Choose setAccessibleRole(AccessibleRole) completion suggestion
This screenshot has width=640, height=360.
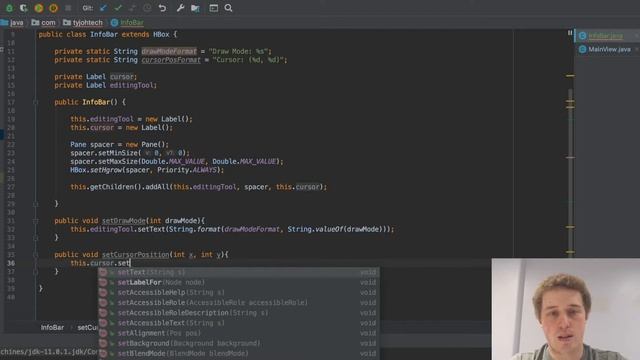pyautogui.click(x=239, y=303)
